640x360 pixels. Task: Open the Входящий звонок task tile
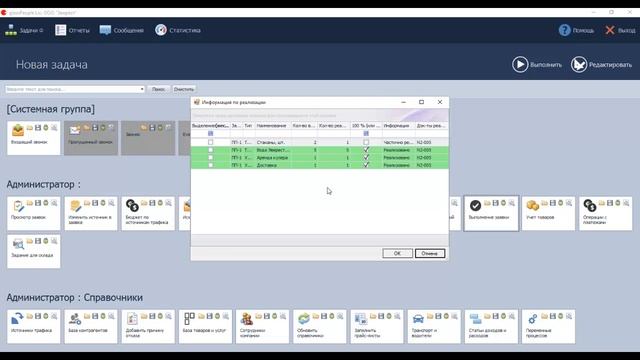click(33, 138)
